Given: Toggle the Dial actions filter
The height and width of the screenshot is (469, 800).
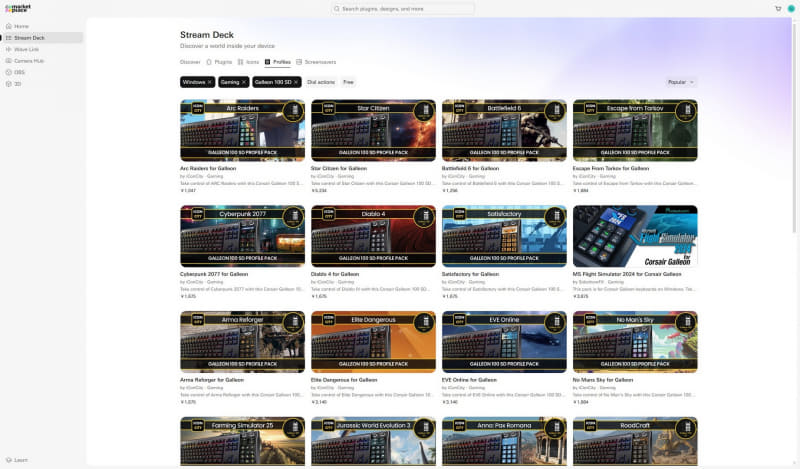Looking at the screenshot, I should (321, 82).
